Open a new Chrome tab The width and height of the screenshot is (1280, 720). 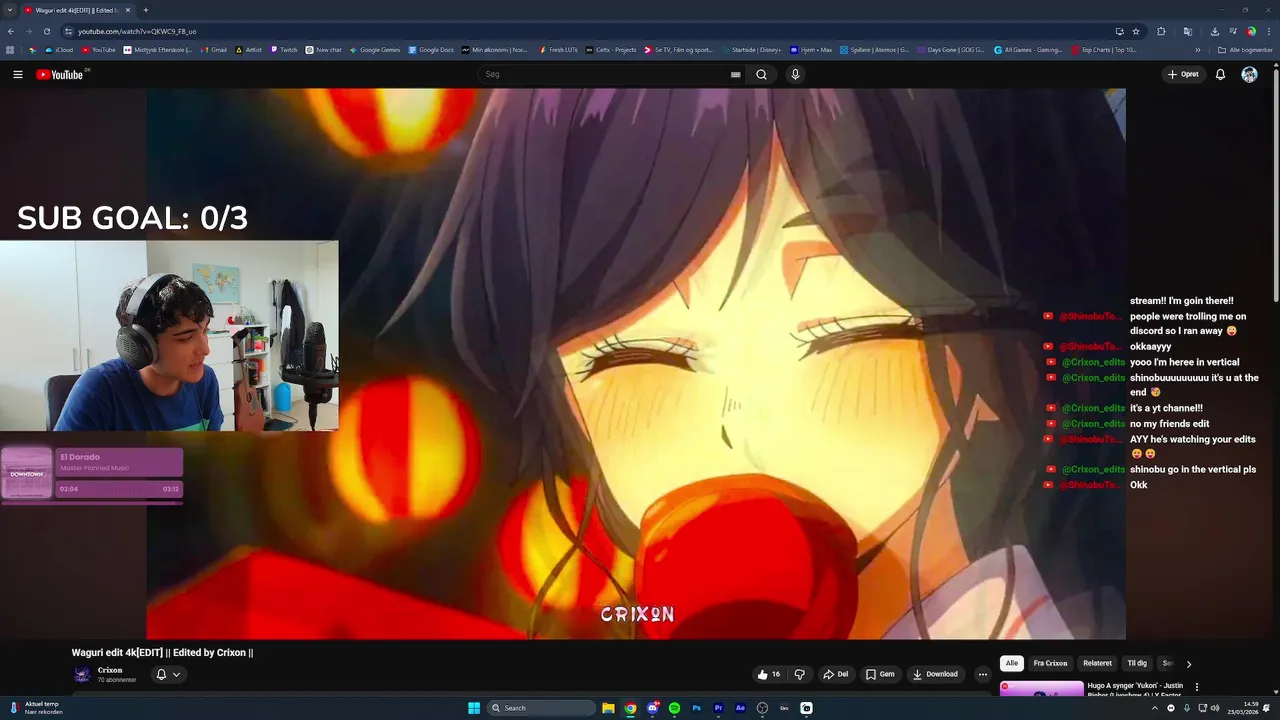146,10
